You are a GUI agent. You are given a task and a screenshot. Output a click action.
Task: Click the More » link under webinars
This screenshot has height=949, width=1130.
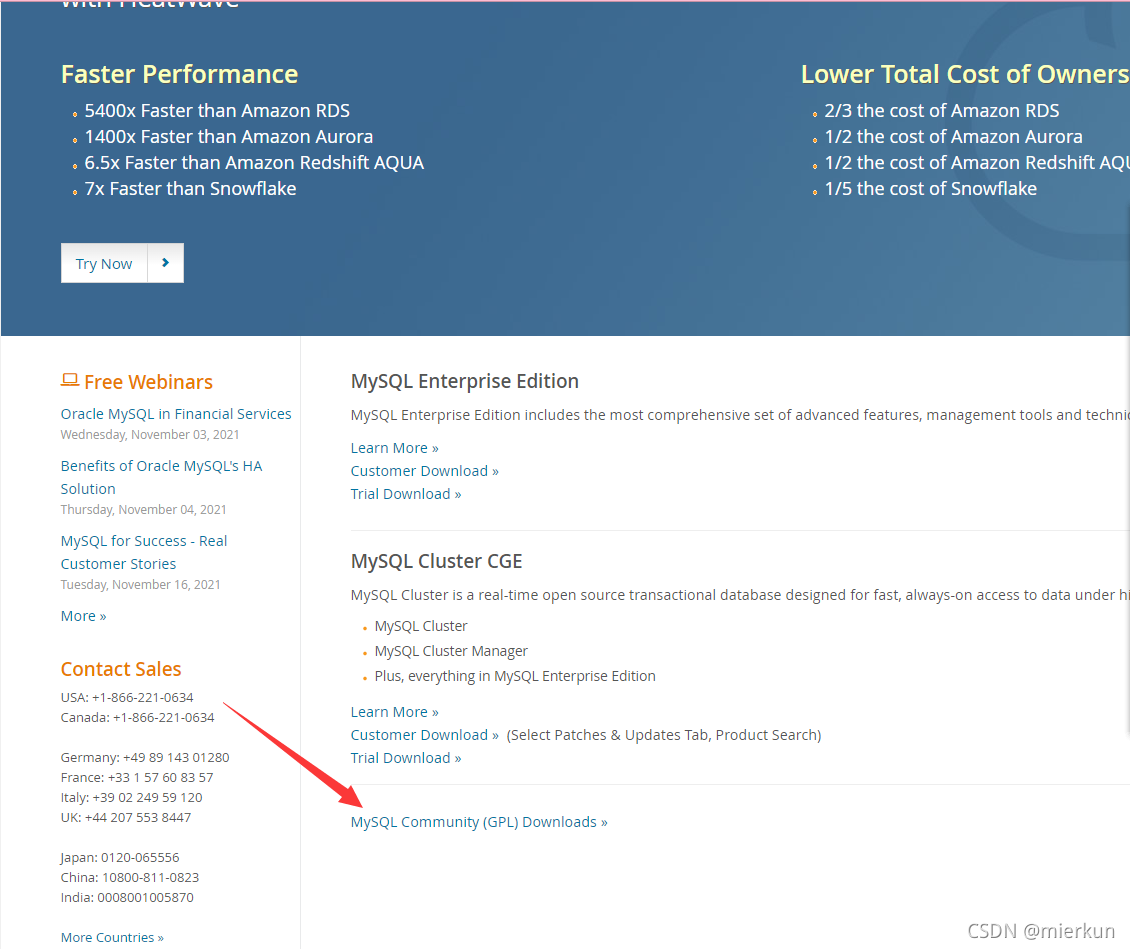[x=84, y=616]
